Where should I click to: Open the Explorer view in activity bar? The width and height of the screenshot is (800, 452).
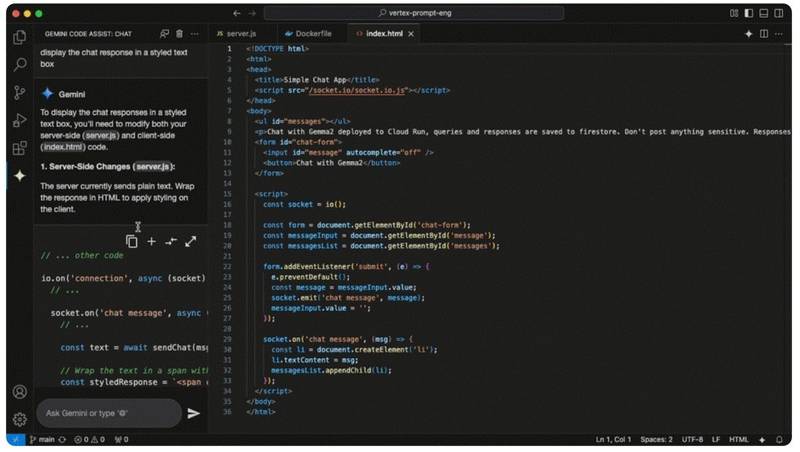19,37
